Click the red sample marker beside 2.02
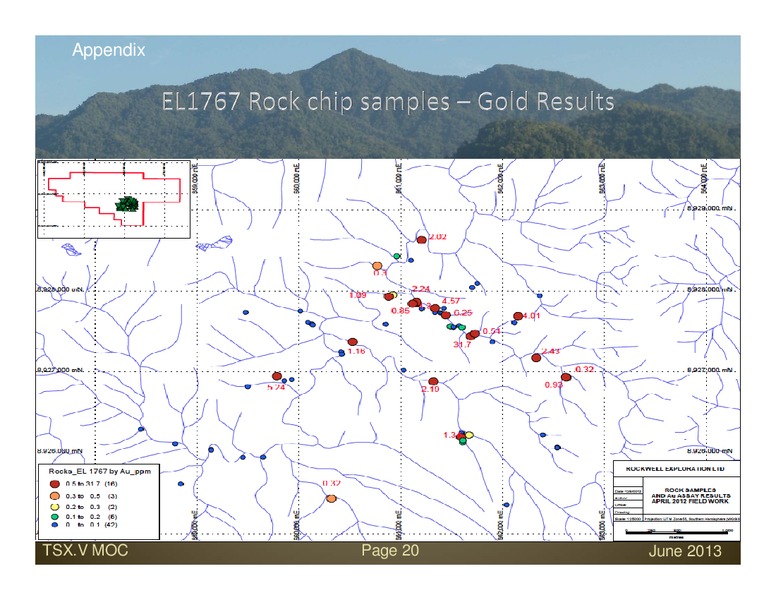Screen dimensions: 776x600 tap(422, 240)
